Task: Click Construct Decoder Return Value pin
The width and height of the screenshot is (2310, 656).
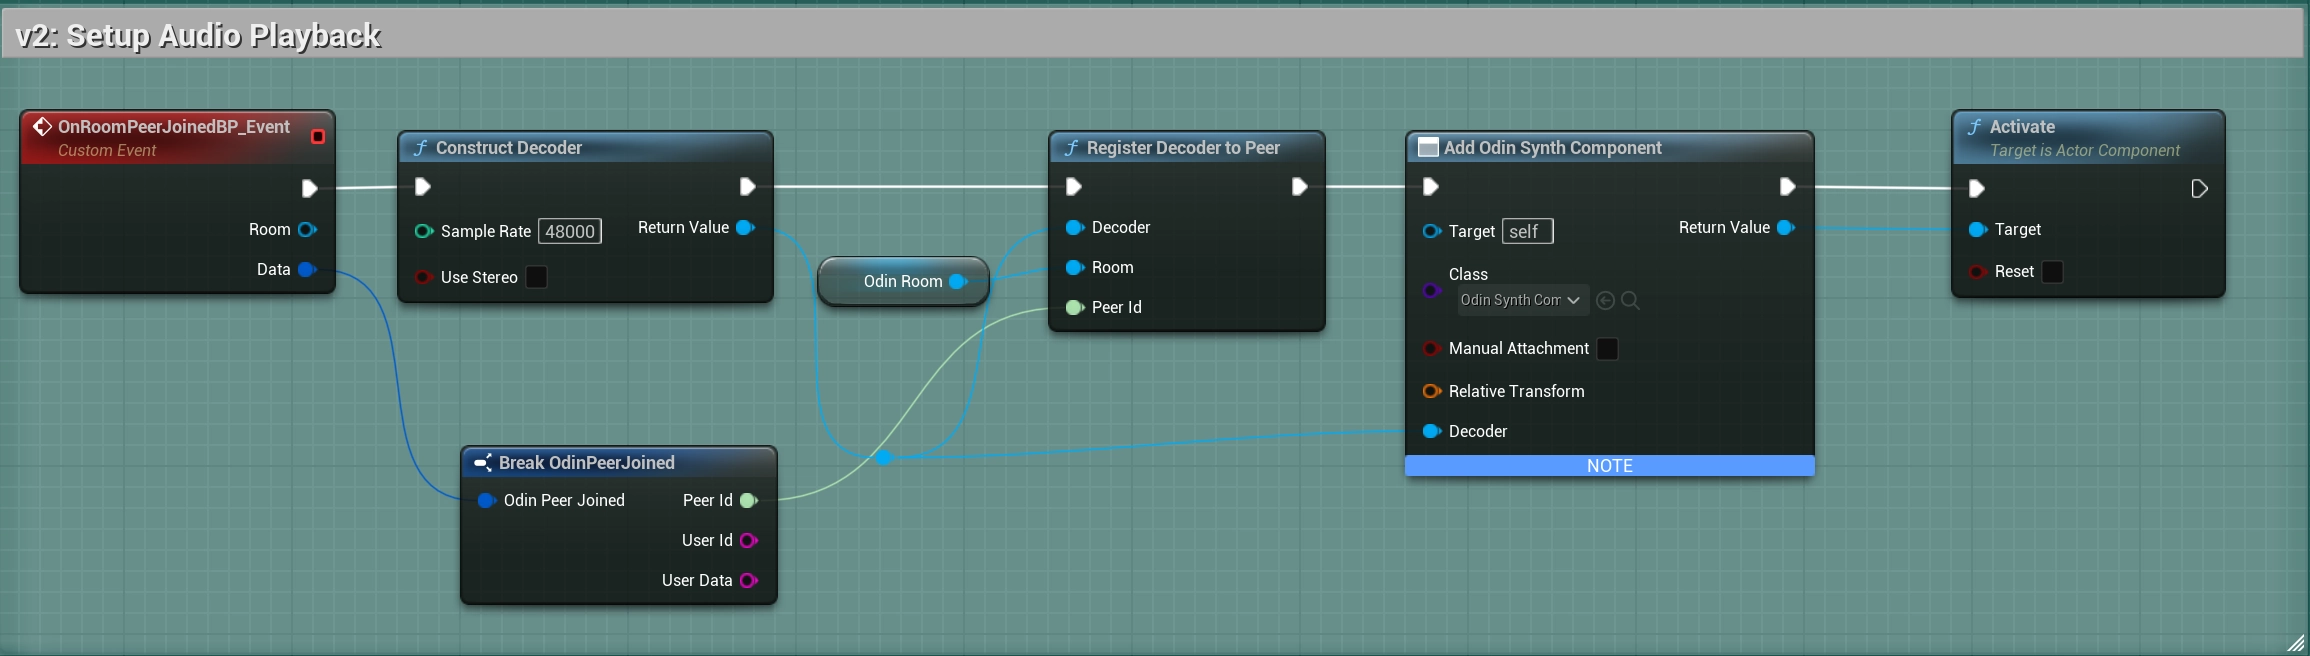Action: tap(745, 227)
